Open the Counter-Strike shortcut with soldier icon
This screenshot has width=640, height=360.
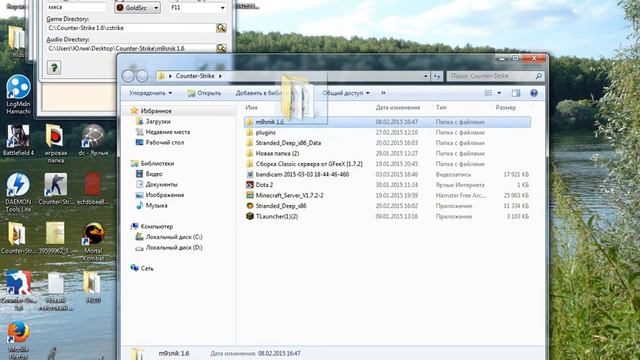(56, 189)
